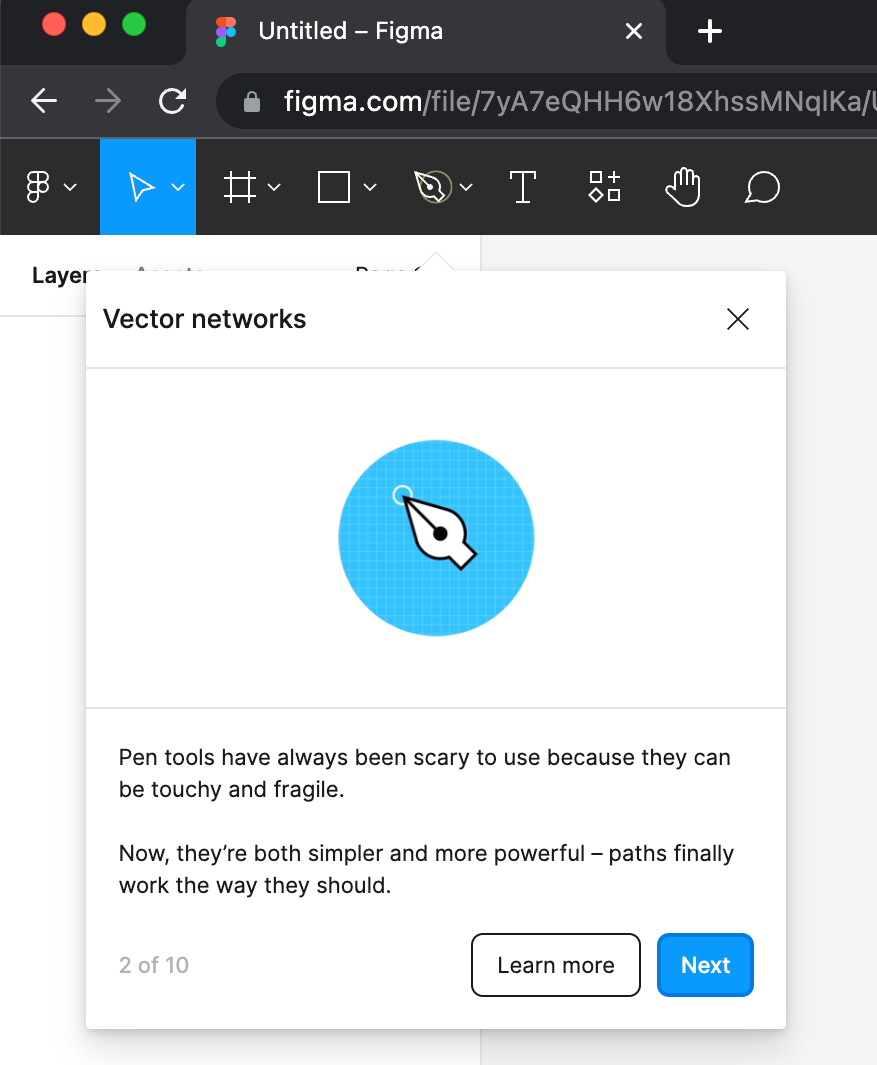Close the Vector networks popup
The width and height of the screenshot is (877, 1065).
point(738,319)
